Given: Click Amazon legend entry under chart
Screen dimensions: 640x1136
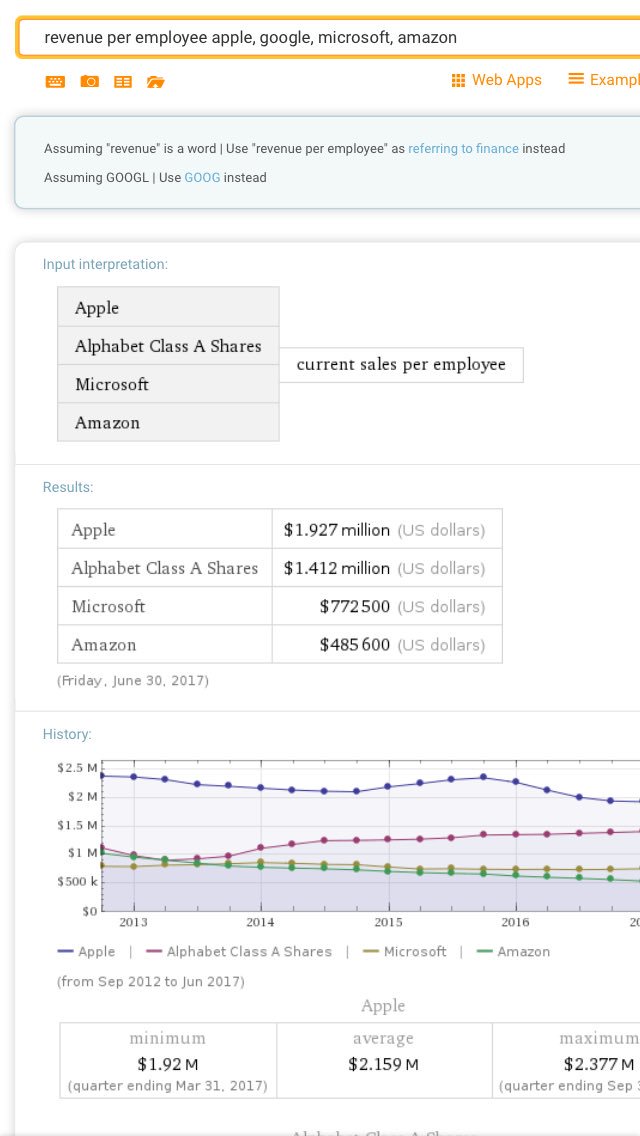Looking at the screenshot, I should pyautogui.click(x=513, y=951).
